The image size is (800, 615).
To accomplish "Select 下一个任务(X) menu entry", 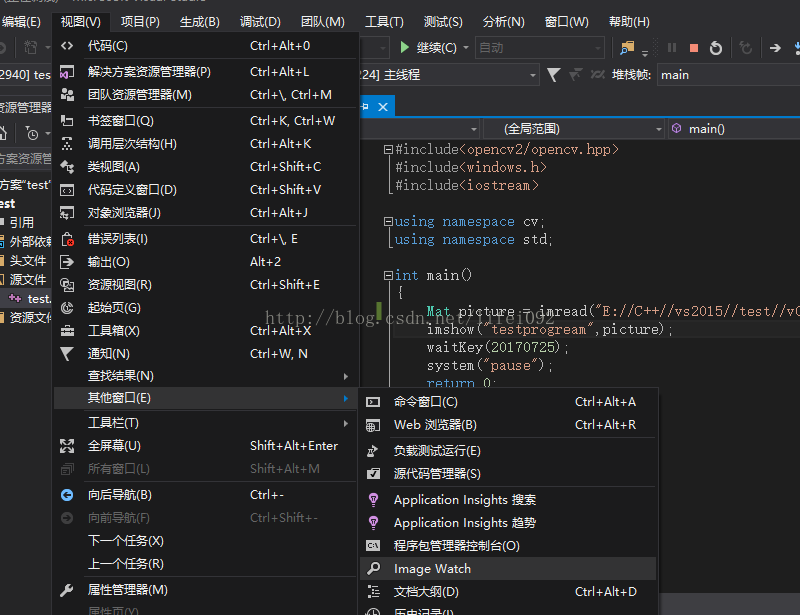I will (205, 541).
